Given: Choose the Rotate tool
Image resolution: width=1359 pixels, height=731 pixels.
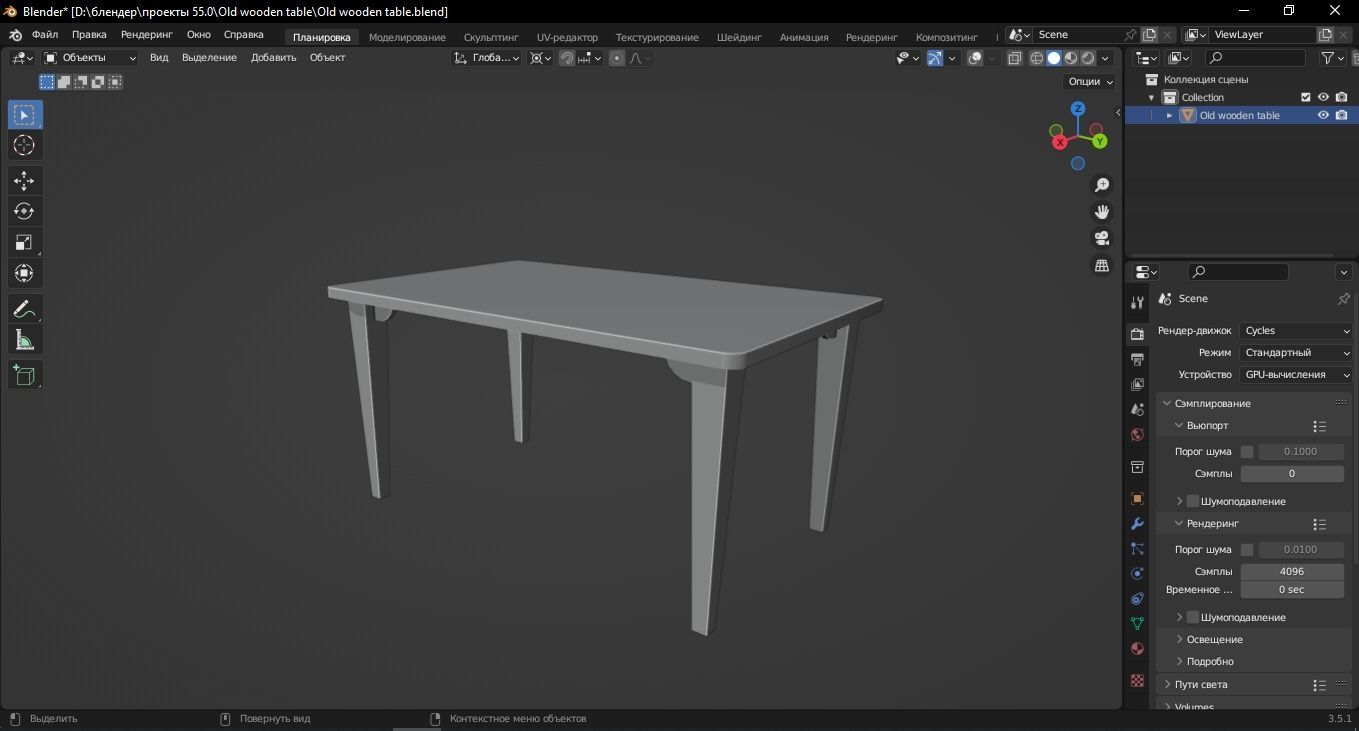Looking at the screenshot, I should [x=25, y=211].
